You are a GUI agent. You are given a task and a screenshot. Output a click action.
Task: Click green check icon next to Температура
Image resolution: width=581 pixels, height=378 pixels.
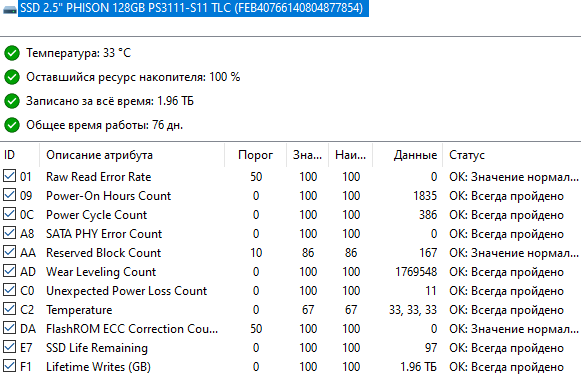[x=12, y=53]
